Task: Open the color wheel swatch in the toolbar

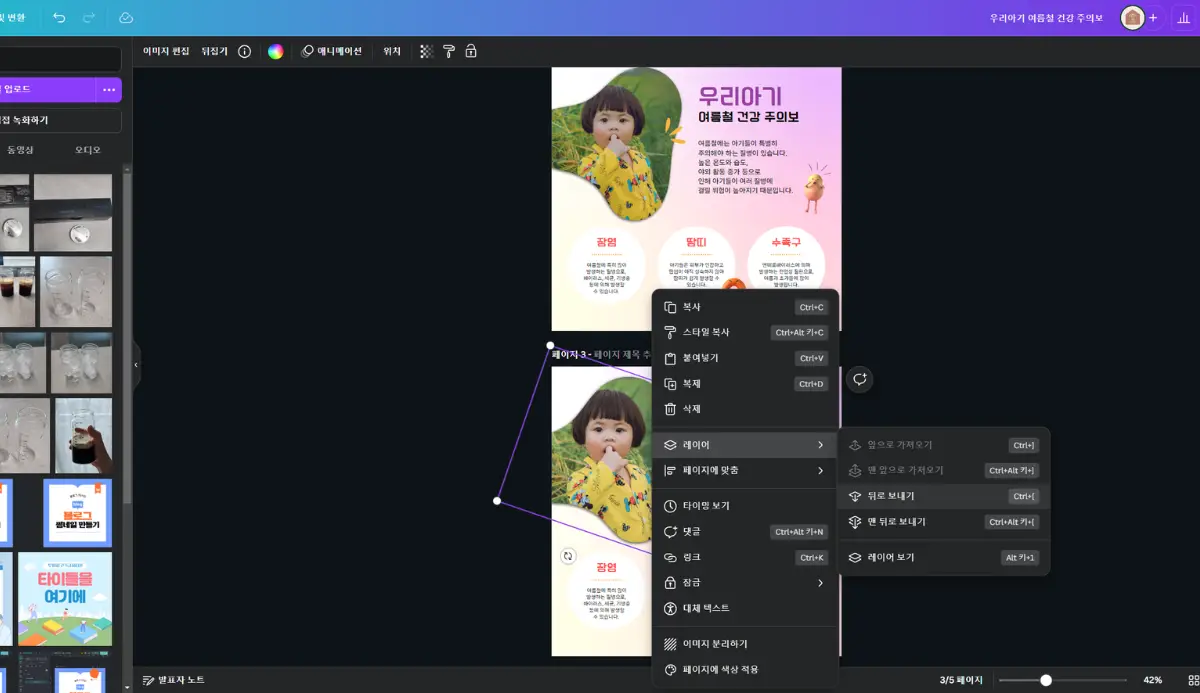Action: pos(278,51)
